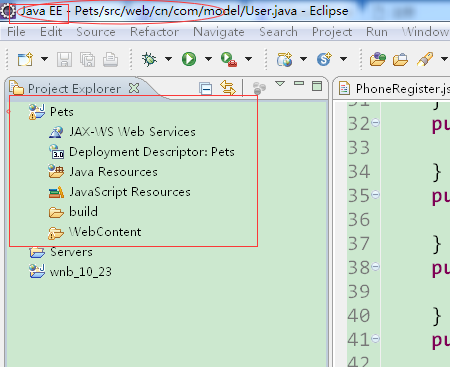This screenshot has width=450, height=367.
Task: Select Java Resources node
Action: [113, 172]
